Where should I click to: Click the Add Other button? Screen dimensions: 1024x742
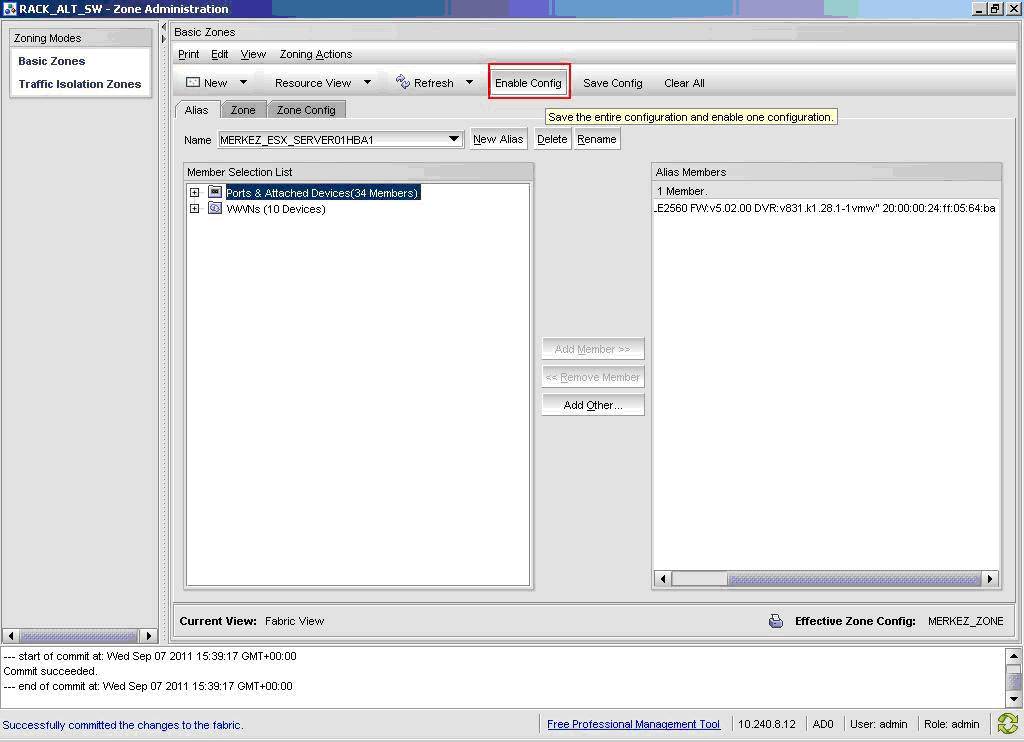coord(593,405)
